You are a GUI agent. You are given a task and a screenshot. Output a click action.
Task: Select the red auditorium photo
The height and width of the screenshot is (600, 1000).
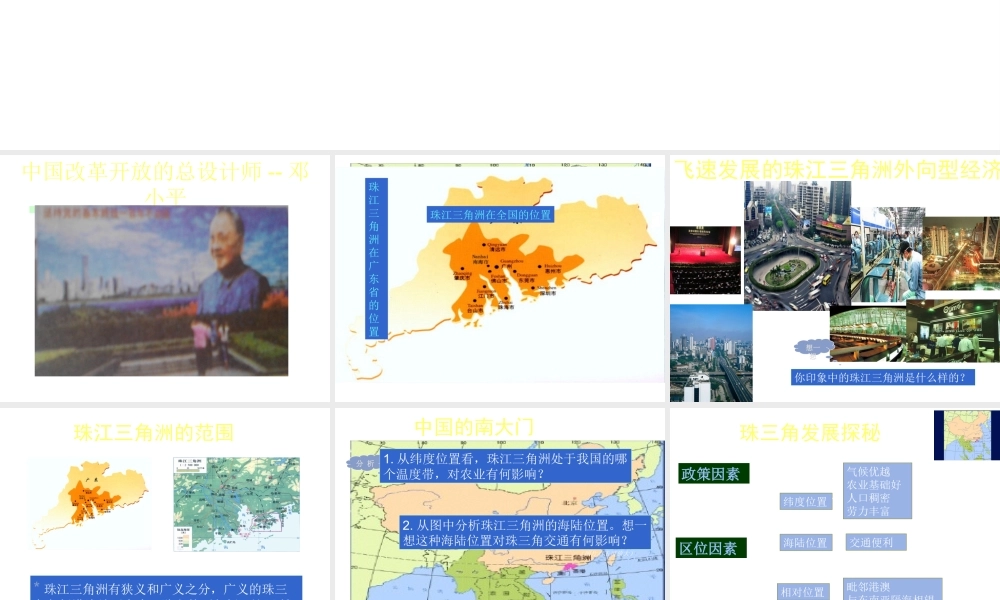(x=705, y=260)
